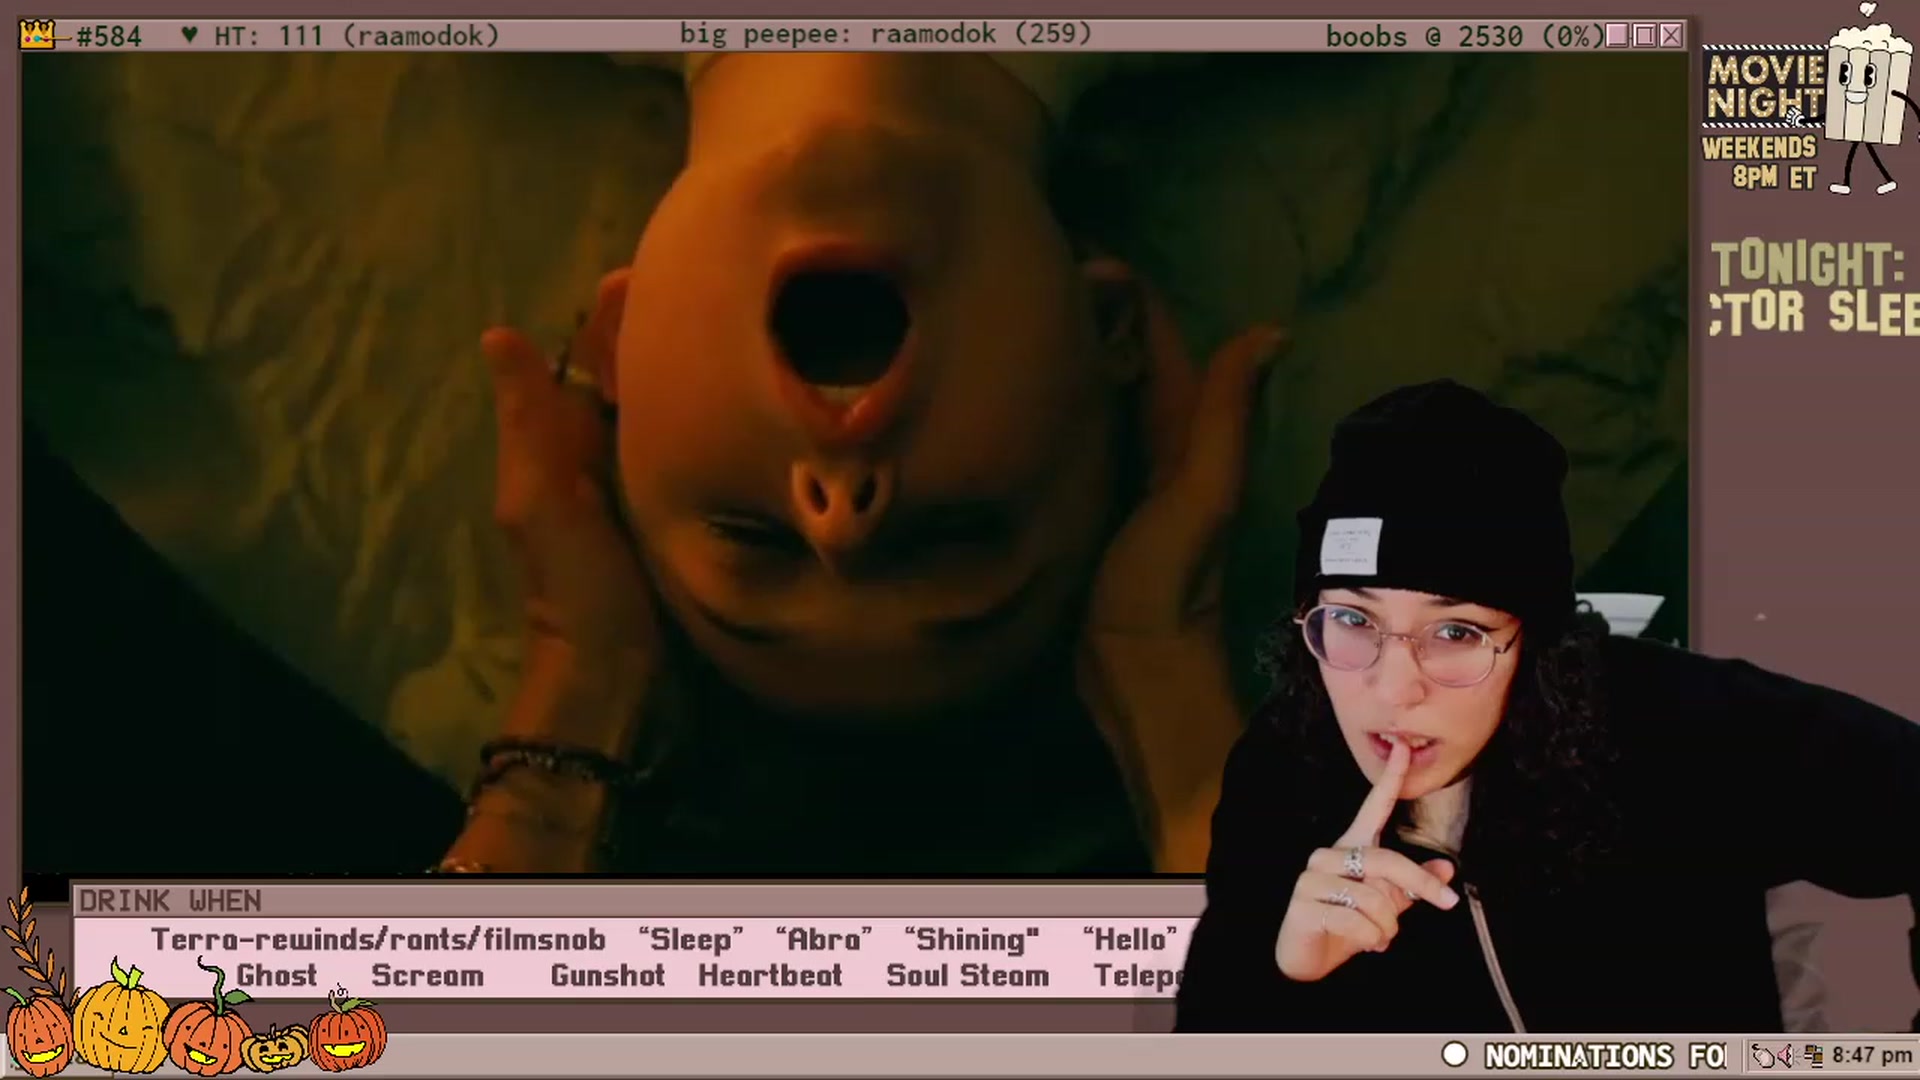This screenshot has height=1080, width=1920.
Task: Click the mouse icon in the system tray
Action: tap(1763, 1055)
